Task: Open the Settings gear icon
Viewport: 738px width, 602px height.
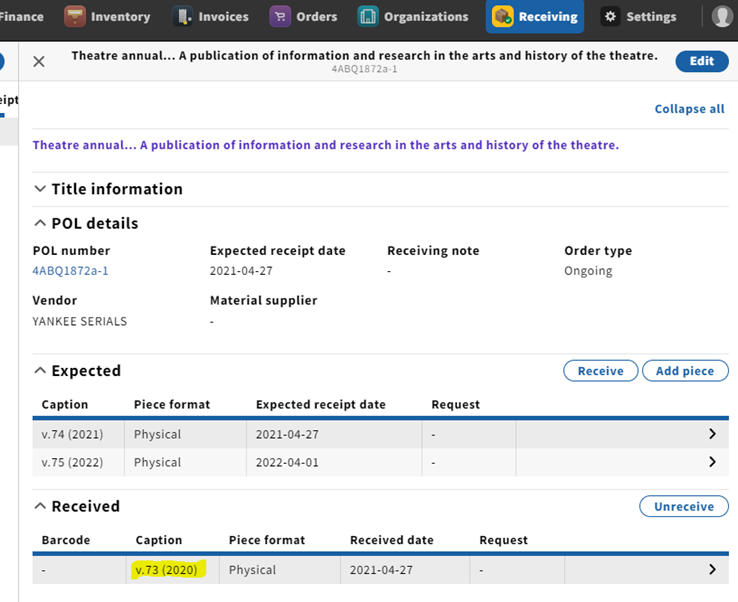Action: [x=610, y=16]
